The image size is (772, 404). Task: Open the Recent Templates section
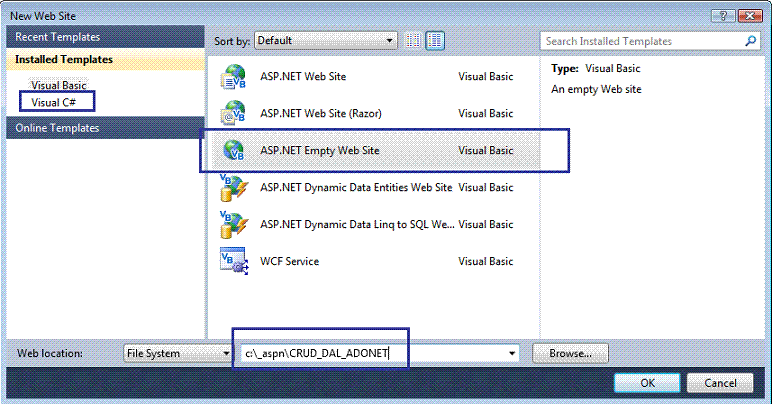coord(105,37)
